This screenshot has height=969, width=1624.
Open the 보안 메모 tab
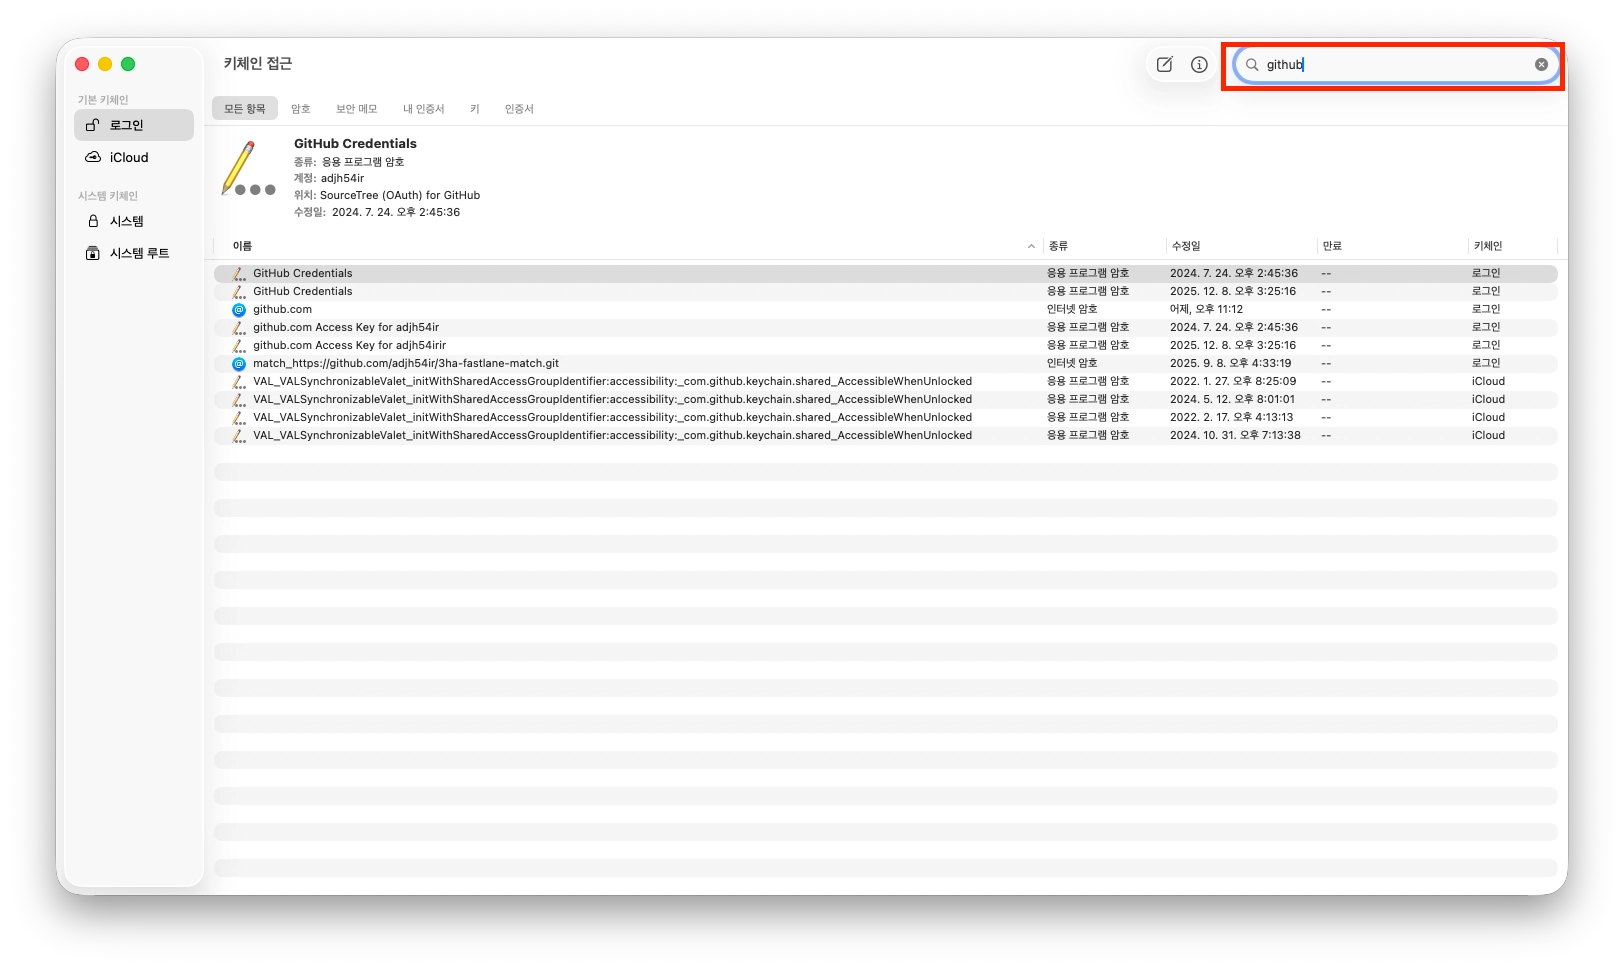(357, 109)
